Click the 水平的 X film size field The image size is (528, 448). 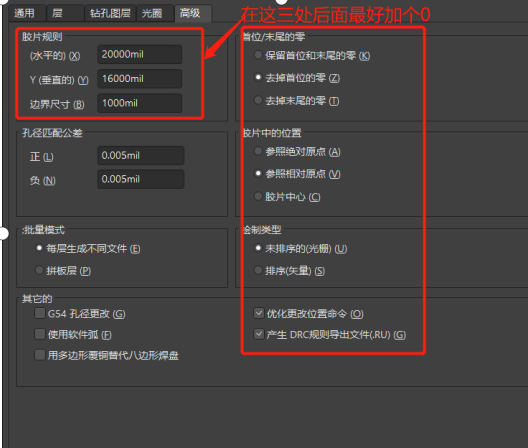pos(140,55)
